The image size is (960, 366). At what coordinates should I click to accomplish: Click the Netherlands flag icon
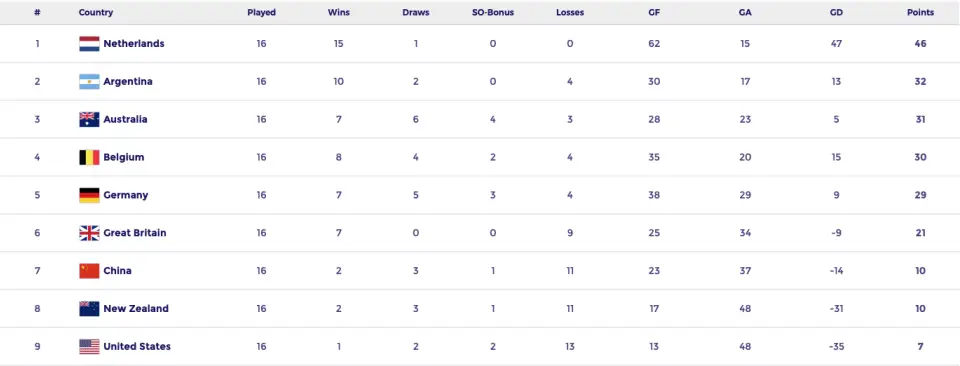tap(89, 43)
